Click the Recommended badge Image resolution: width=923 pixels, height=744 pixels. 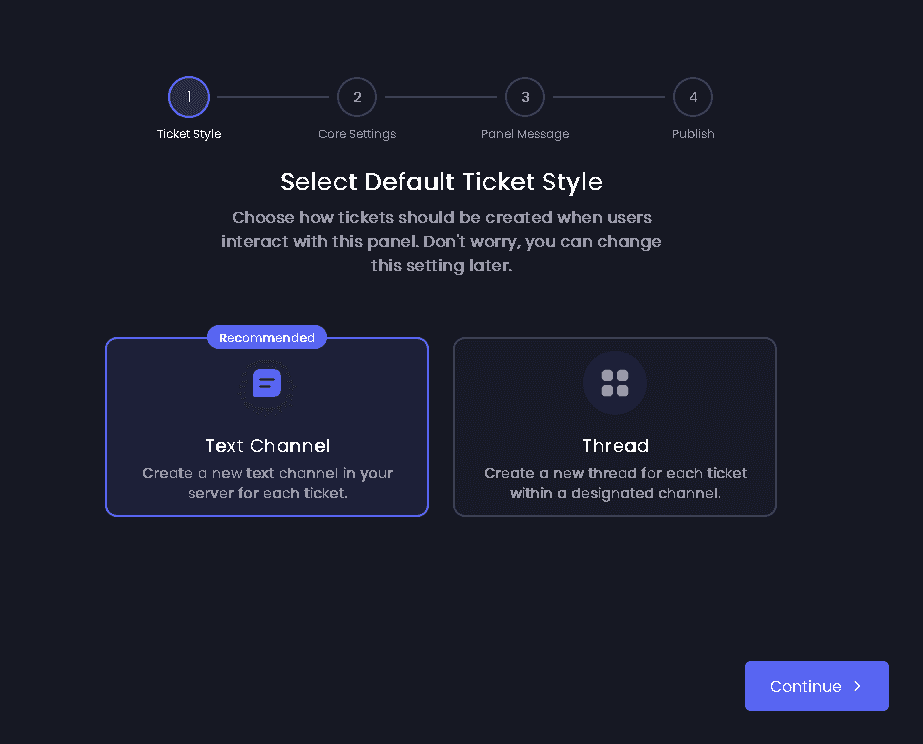(x=266, y=337)
